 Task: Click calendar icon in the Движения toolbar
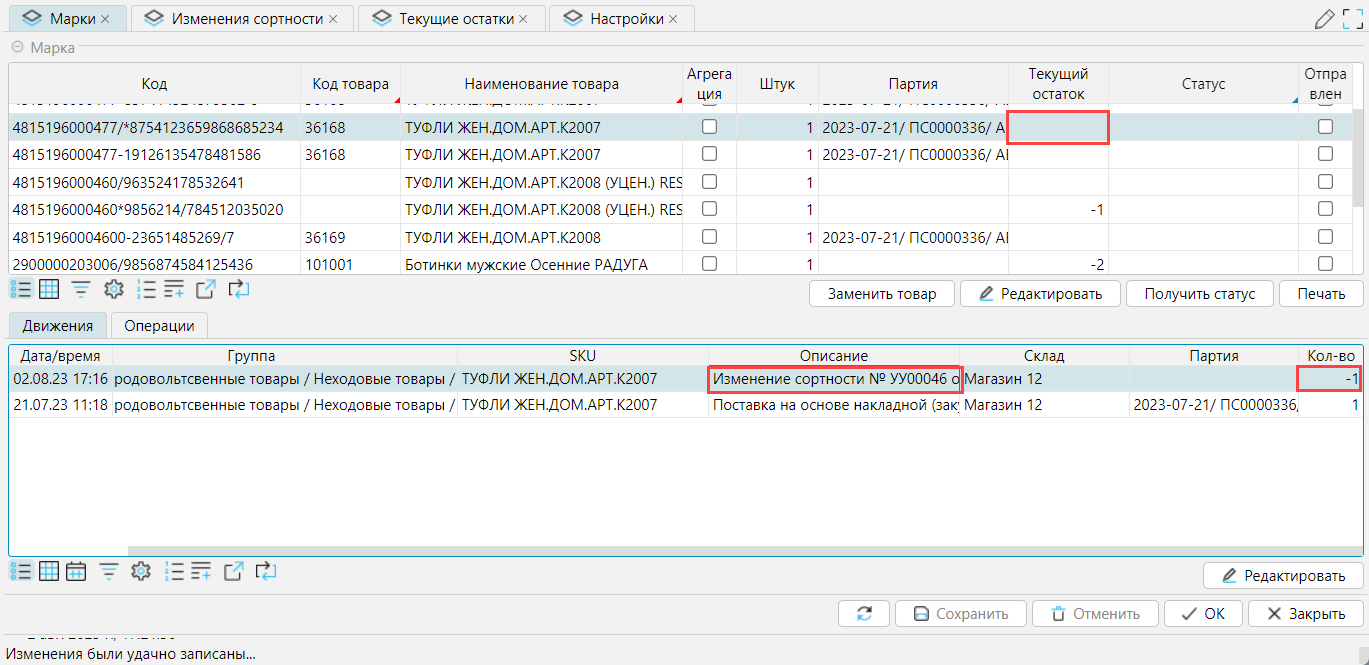76,571
